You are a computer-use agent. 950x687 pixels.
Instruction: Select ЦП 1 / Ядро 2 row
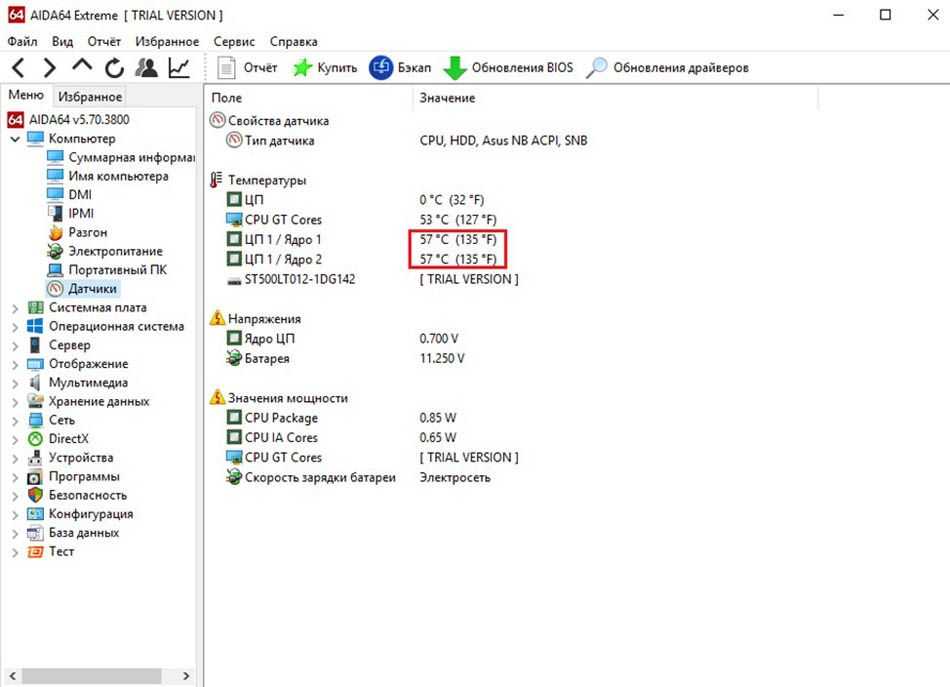click(361, 259)
